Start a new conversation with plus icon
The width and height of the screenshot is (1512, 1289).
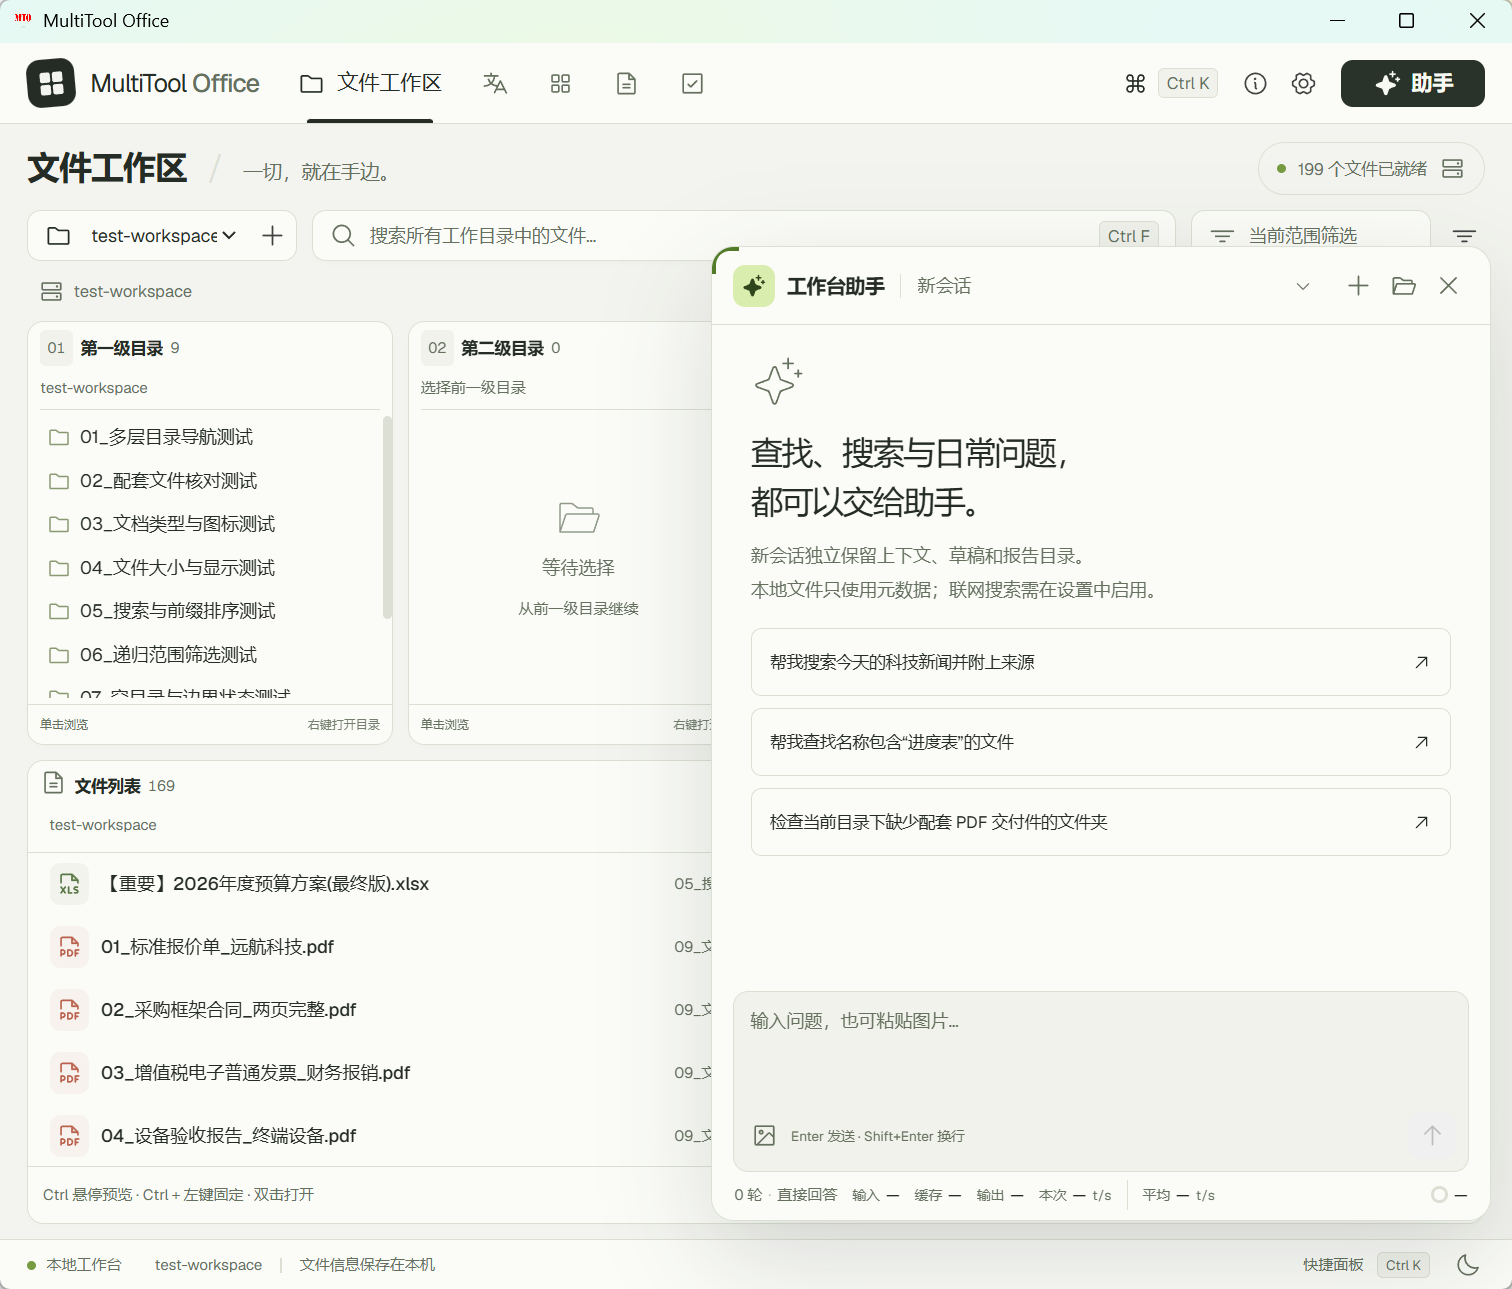pos(1358,286)
